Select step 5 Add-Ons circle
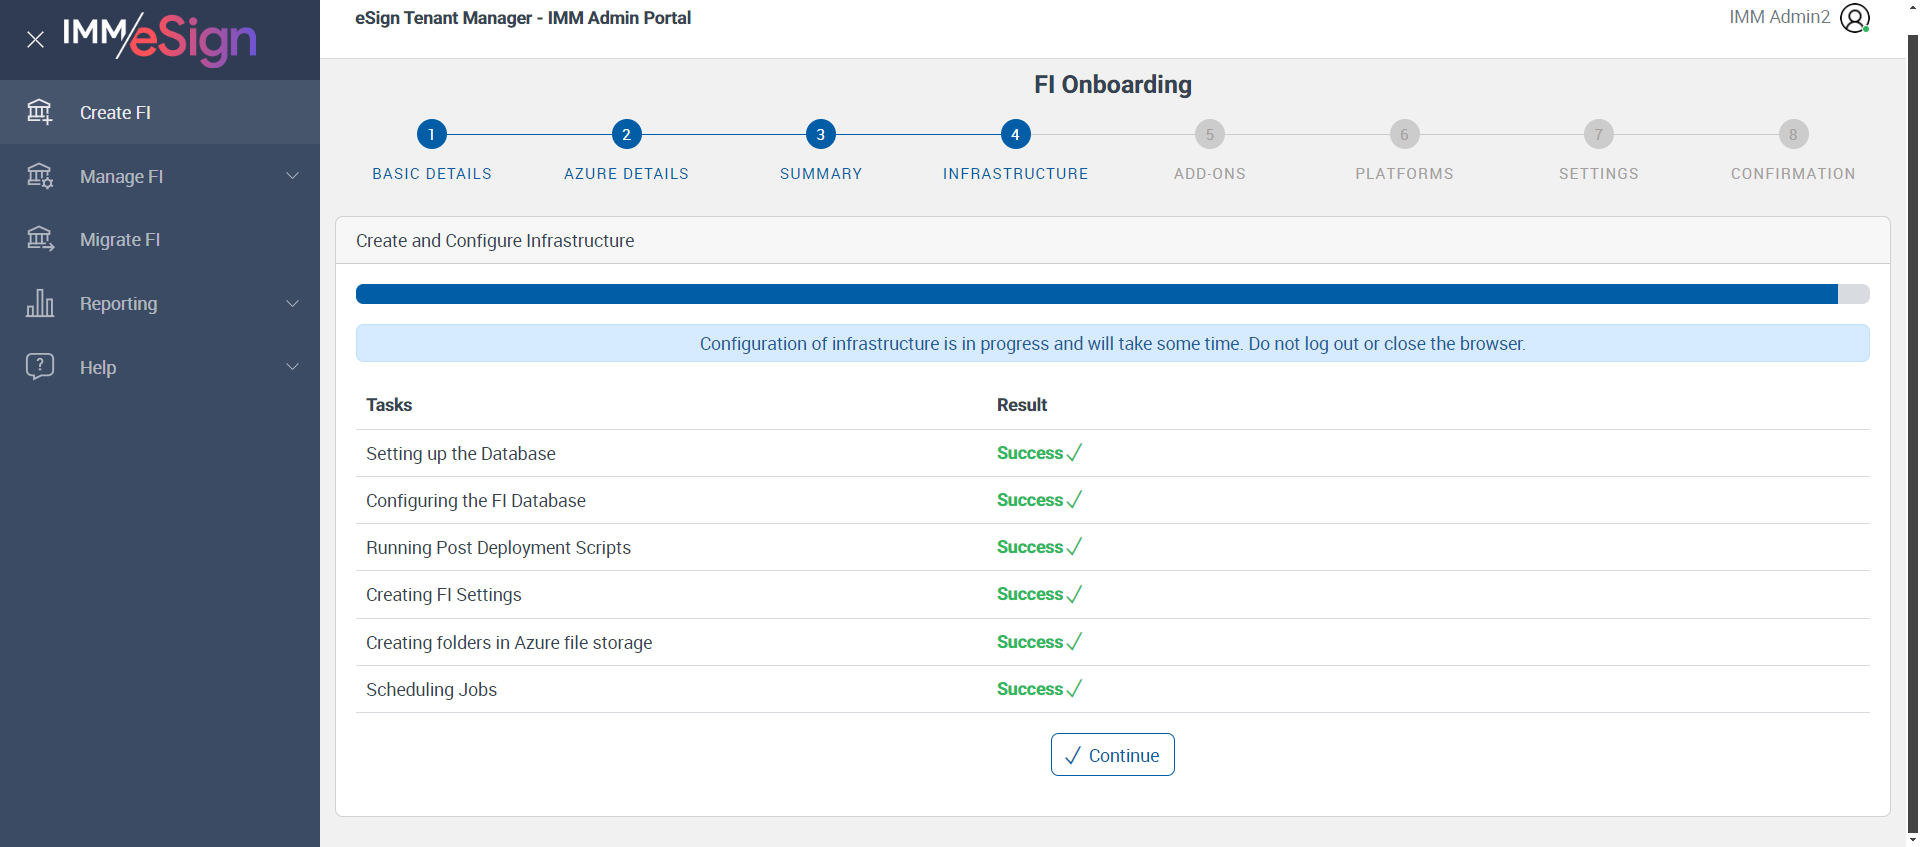 pyautogui.click(x=1210, y=134)
